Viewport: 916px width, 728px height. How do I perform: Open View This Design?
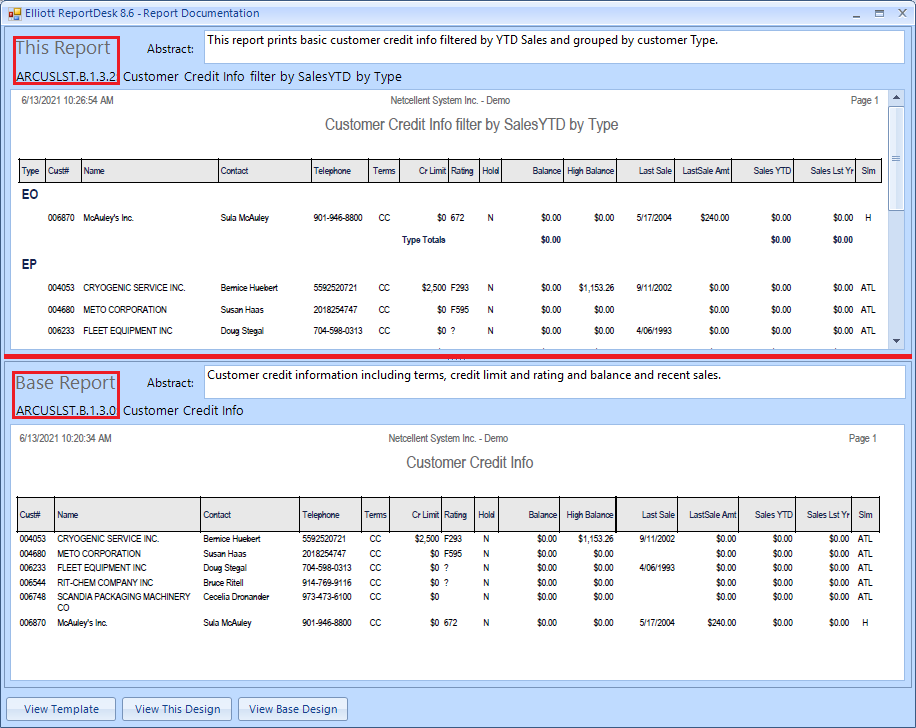(177, 709)
